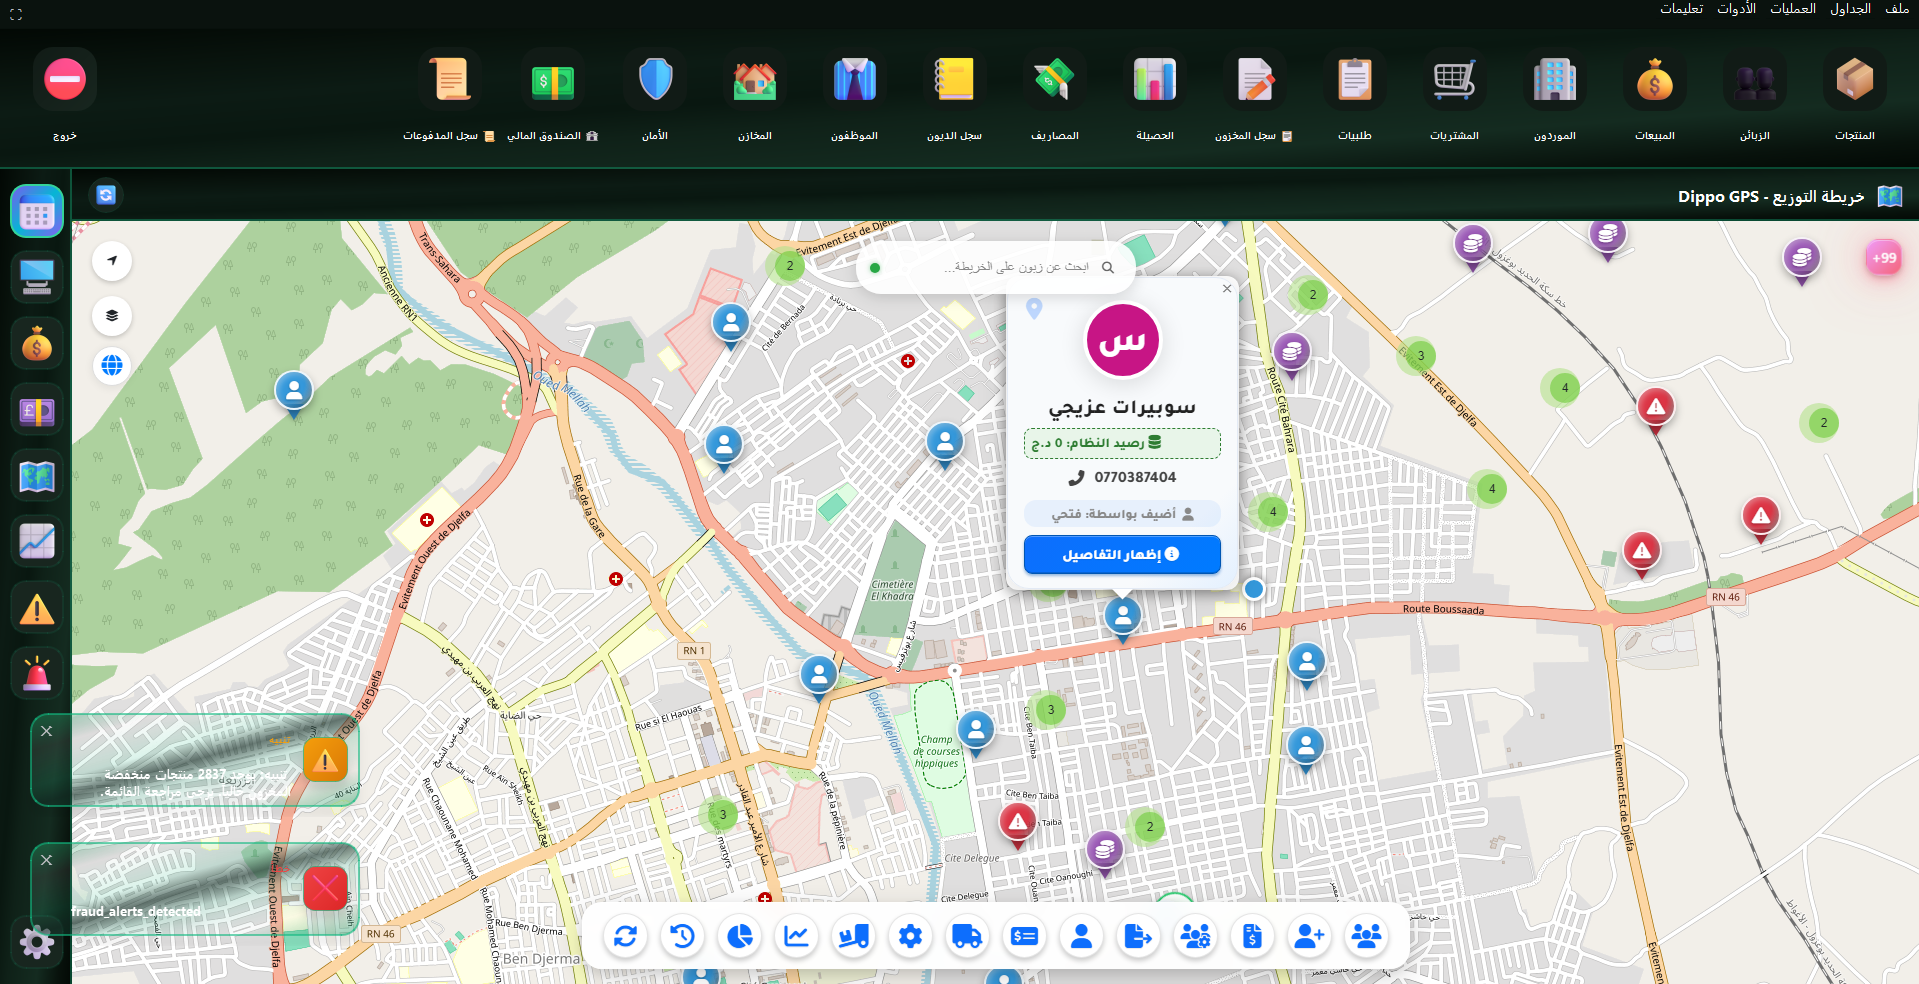The height and width of the screenshot is (984, 1919).
Task: Open the line chart sidebar icon
Action: (37, 542)
